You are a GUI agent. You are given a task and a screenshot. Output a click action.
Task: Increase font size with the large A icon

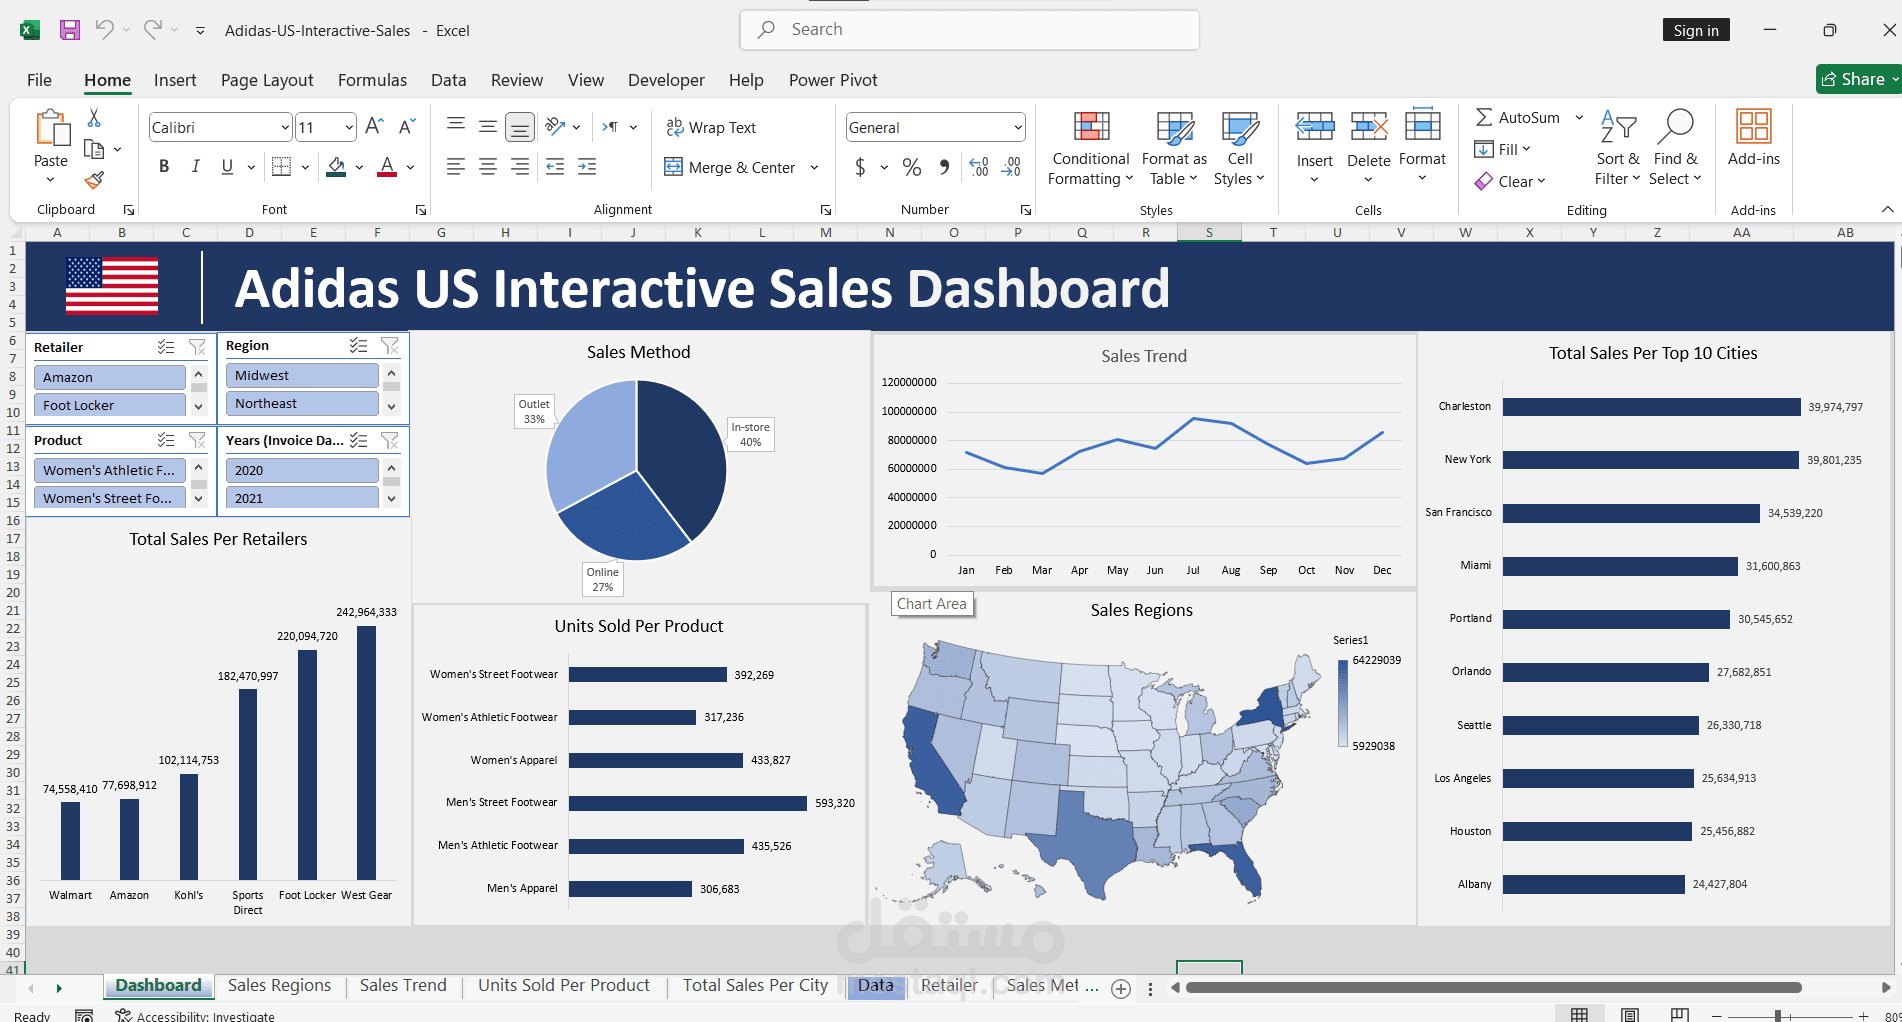pos(374,127)
